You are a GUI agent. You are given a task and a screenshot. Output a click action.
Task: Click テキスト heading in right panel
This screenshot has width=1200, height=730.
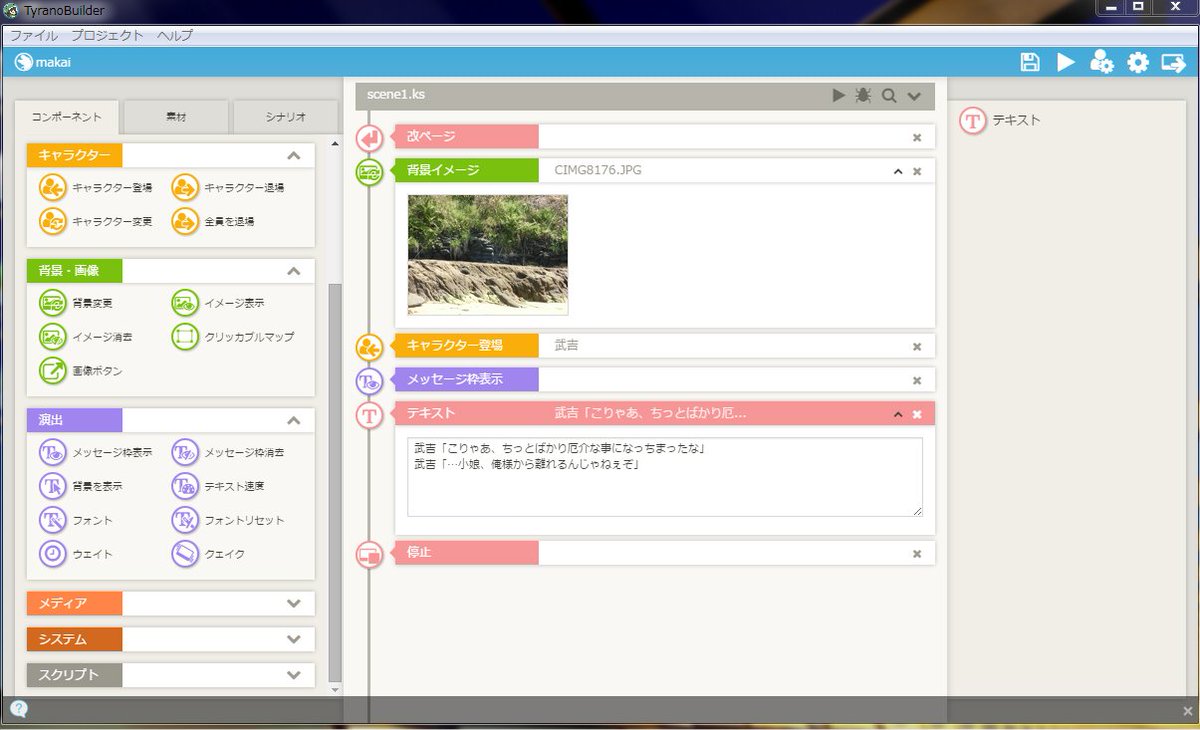click(x=1016, y=120)
